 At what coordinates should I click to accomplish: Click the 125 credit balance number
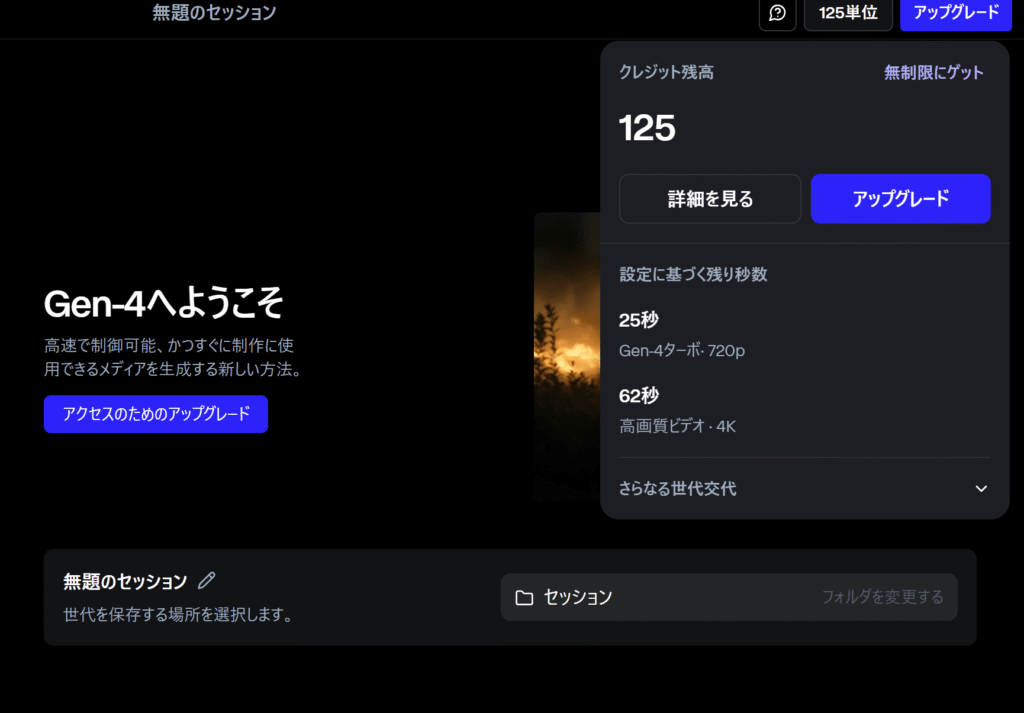tap(647, 127)
